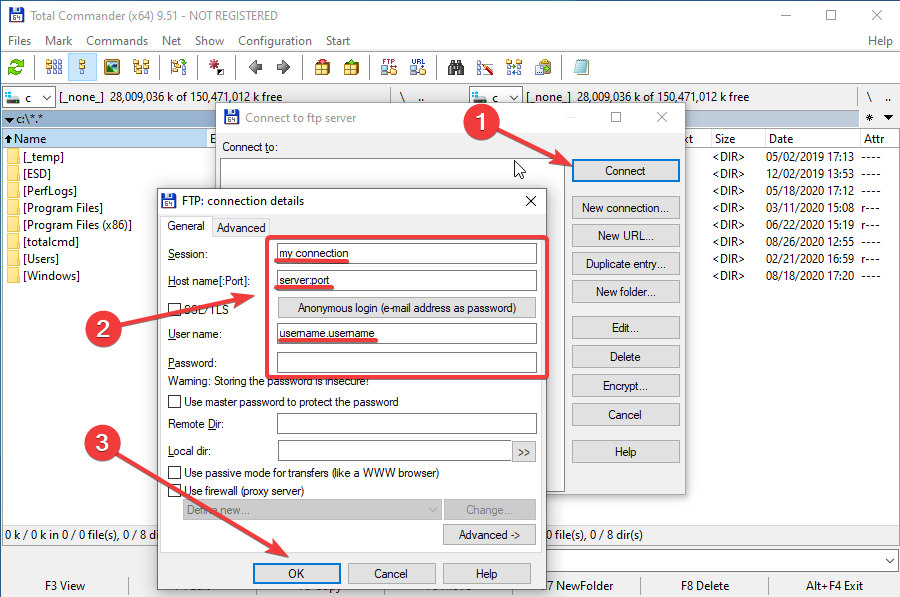Open Notepad icon in the toolbar
900x597 pixels.
pos(581,67)
